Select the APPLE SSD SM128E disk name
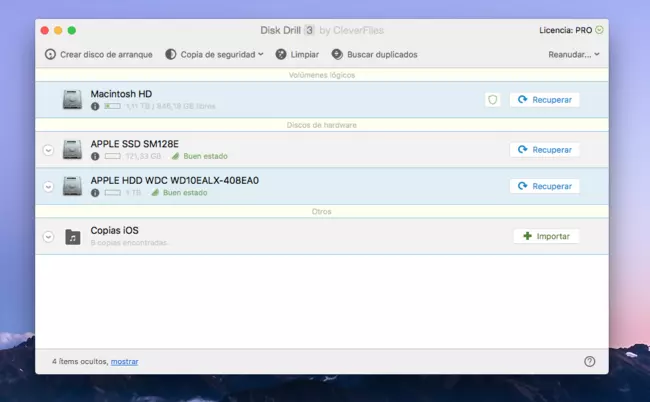650x402 pixels. coord(134,144)
